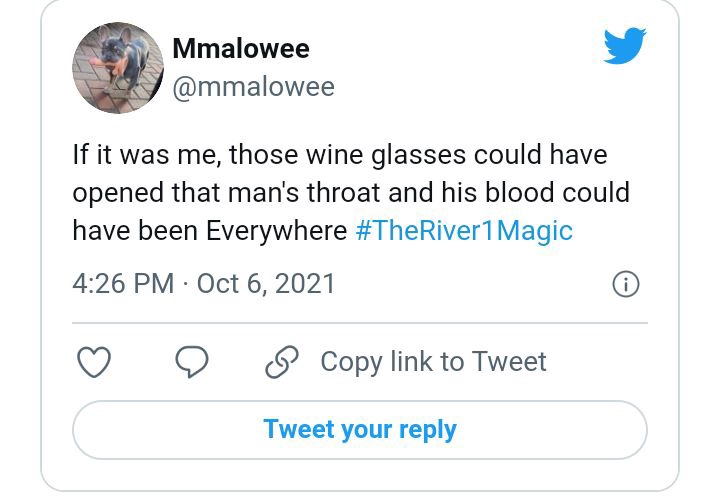Open replies via the speech bubble icon
720x501 pixels.
192,361
